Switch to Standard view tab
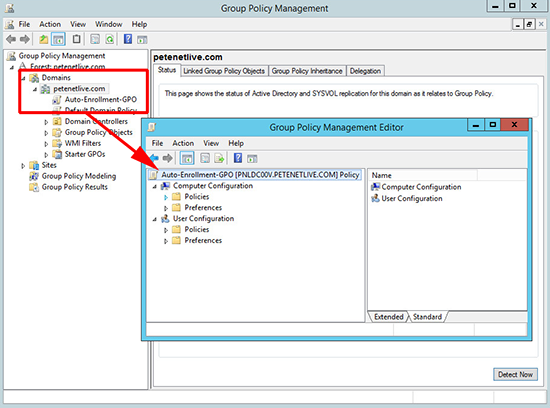Screen dimensions: 550x408 click(x=427, y=317)
